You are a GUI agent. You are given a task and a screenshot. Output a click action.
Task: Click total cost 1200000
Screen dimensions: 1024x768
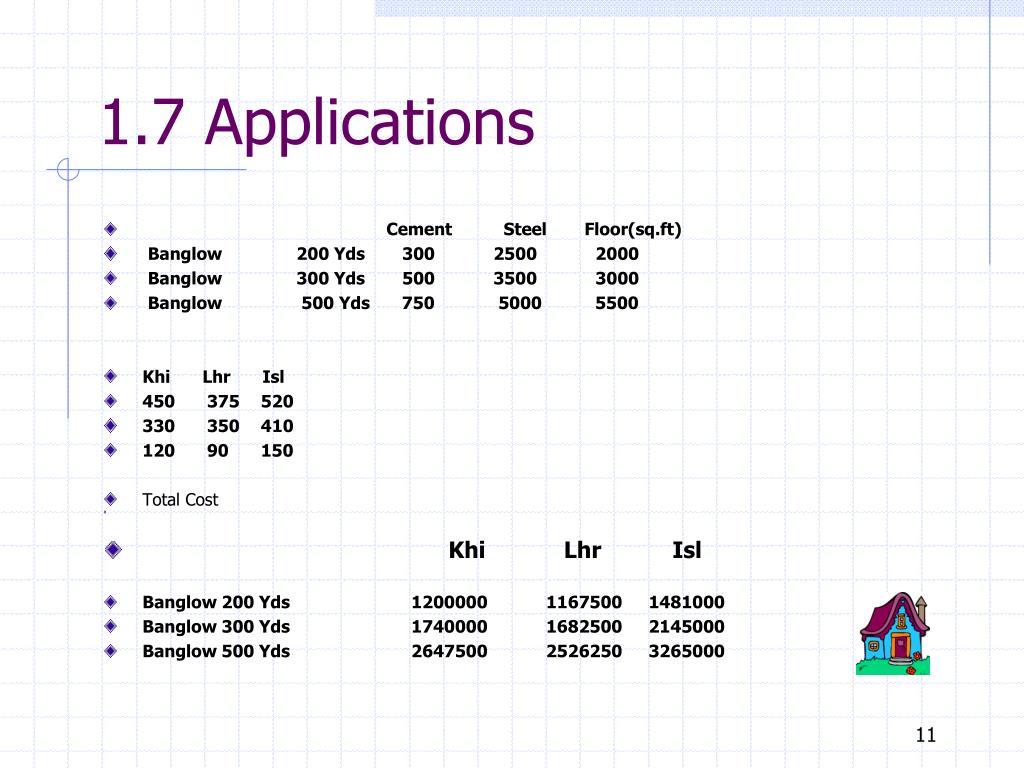[449, 602]
